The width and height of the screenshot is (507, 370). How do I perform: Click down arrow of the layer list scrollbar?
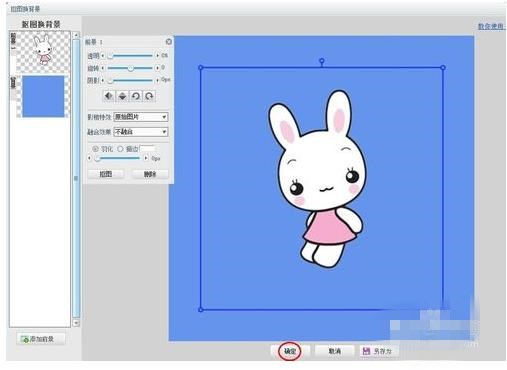pos(76,323)
